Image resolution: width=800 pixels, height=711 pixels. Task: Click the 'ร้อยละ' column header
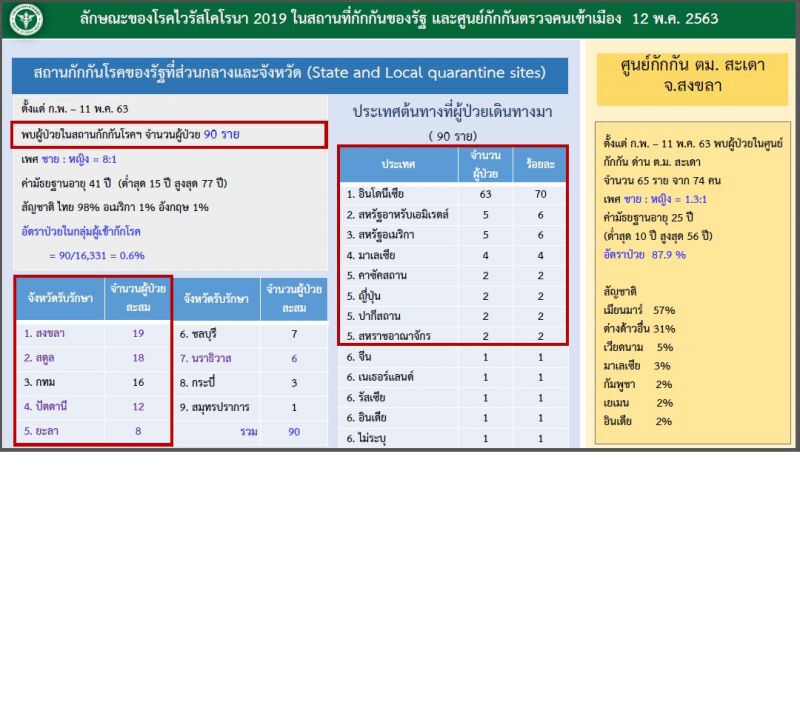click(540, 164)
